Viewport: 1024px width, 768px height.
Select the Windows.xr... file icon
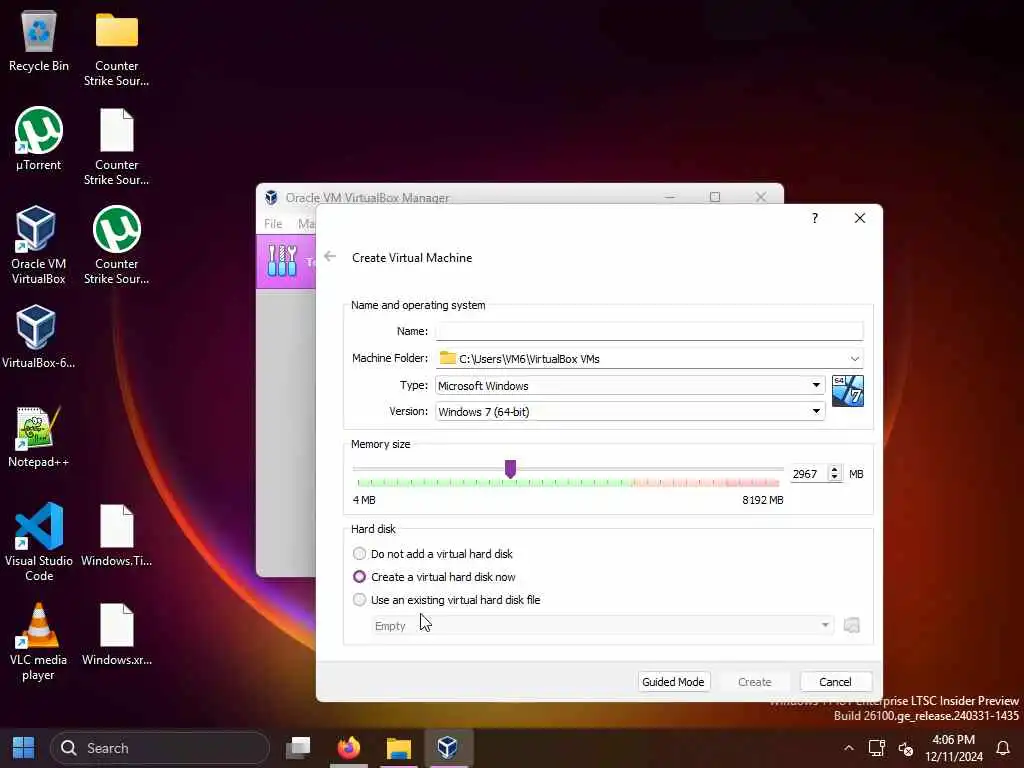tap(116, 635)
